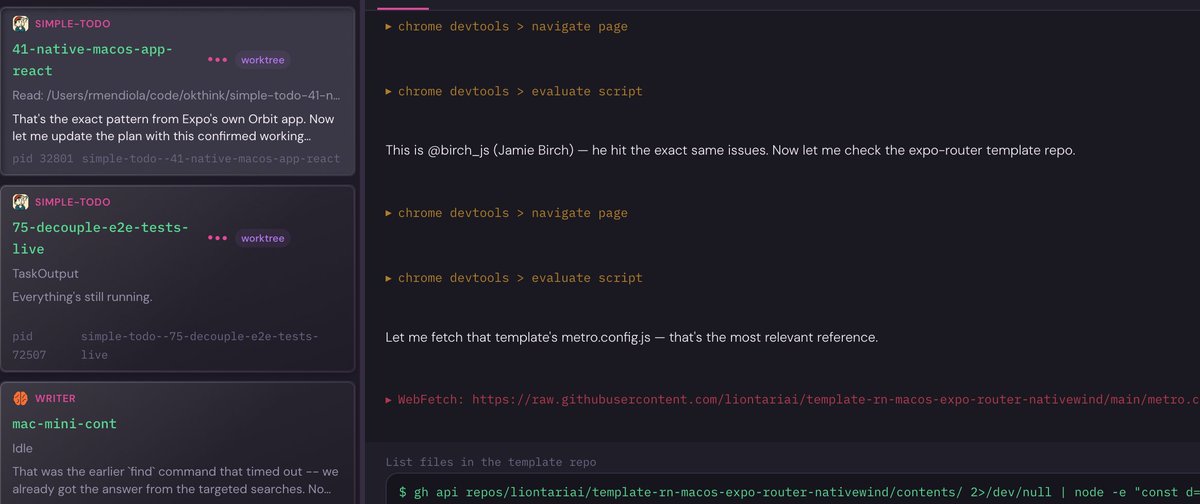
Task: Click the 'gh api repos/liontariai' command block
Action: point(792,491)
